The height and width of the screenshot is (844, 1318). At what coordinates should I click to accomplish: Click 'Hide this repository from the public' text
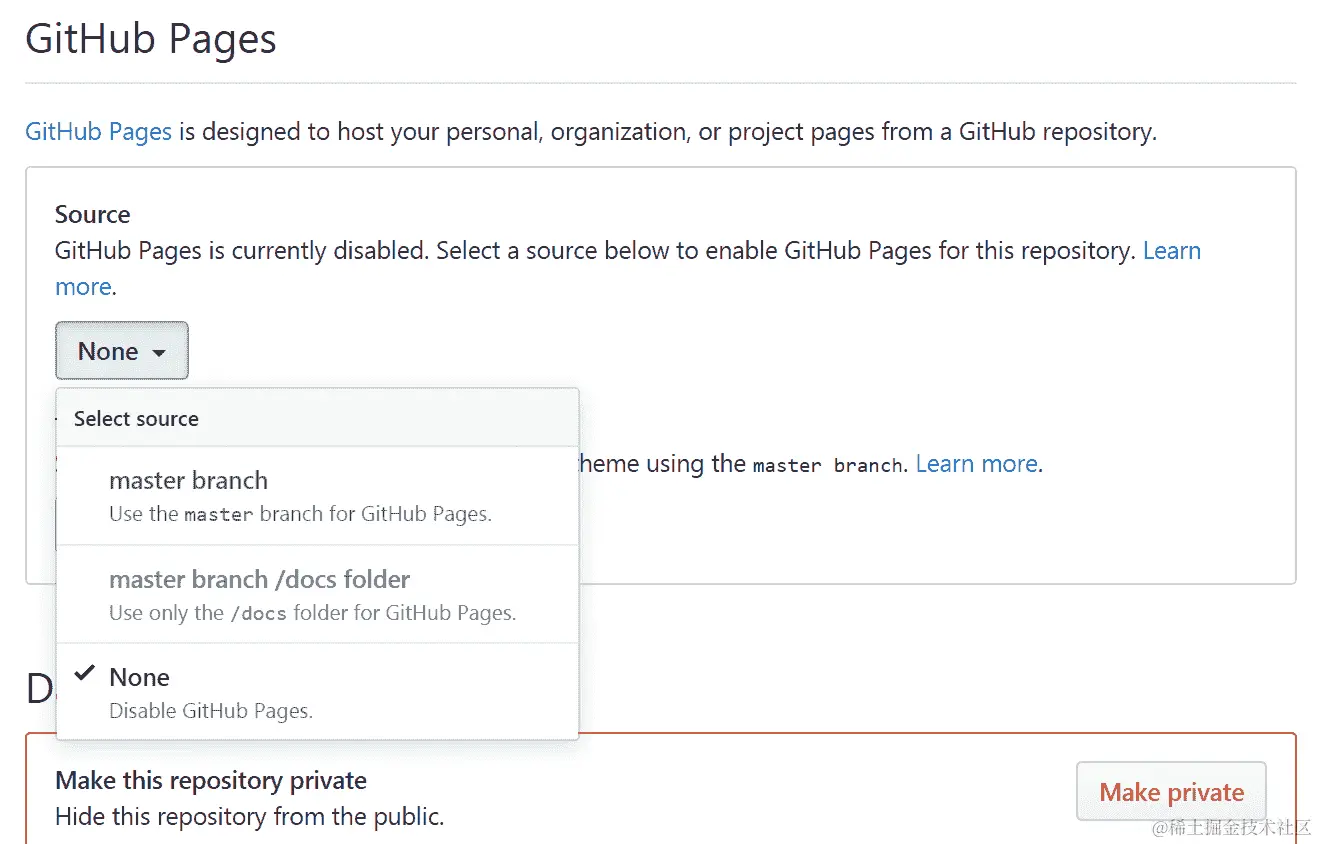[249, 816]
